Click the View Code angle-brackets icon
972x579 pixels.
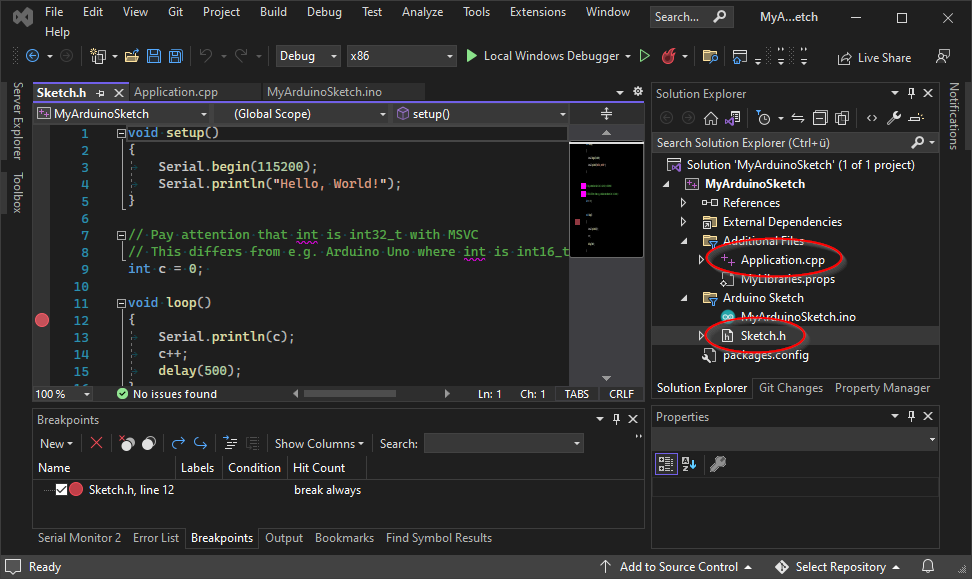[872, 118]
